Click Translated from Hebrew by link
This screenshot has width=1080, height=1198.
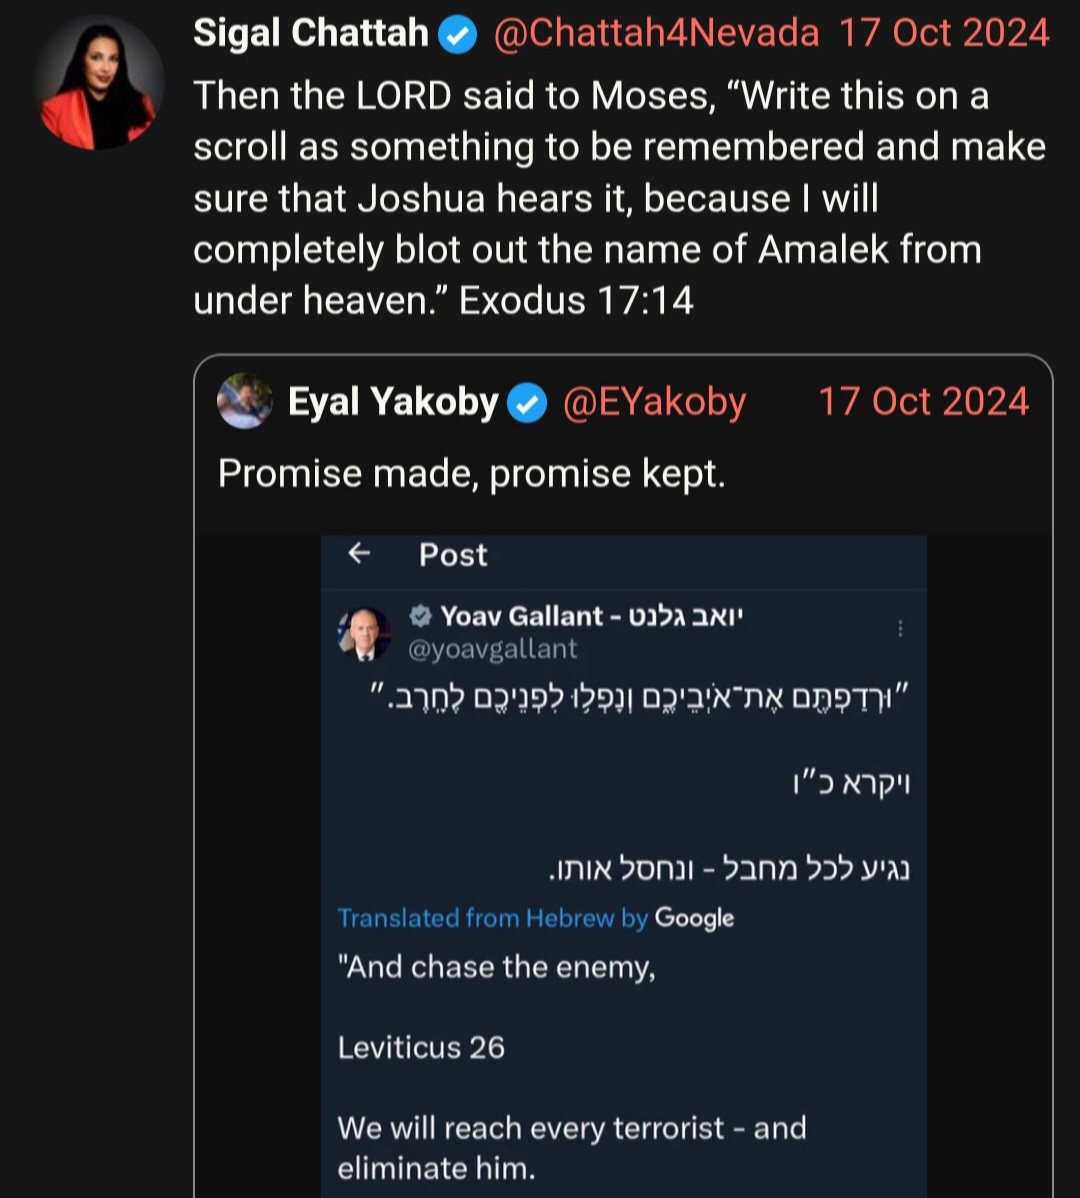pos(493,918)
